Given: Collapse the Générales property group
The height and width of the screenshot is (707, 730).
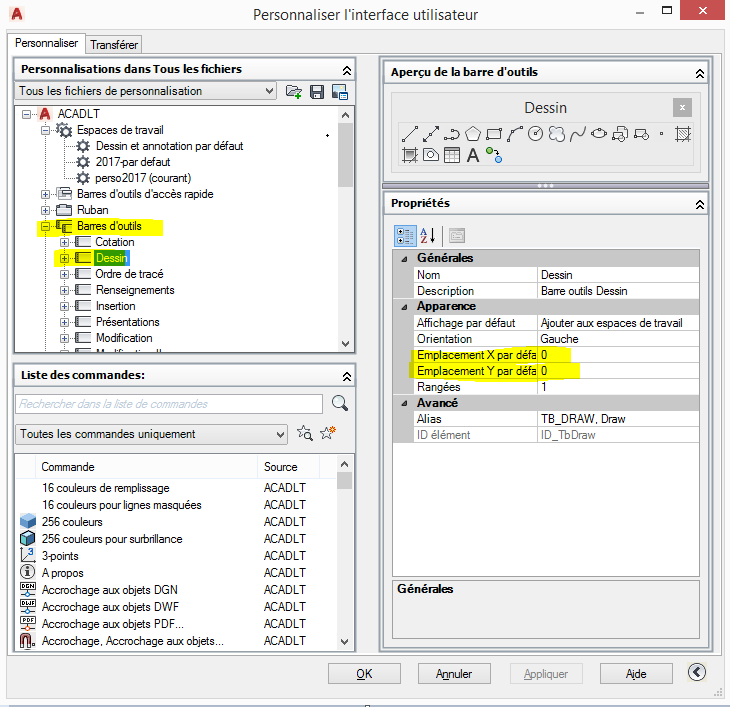Looking at the screenshot, I should pos(405,259).
